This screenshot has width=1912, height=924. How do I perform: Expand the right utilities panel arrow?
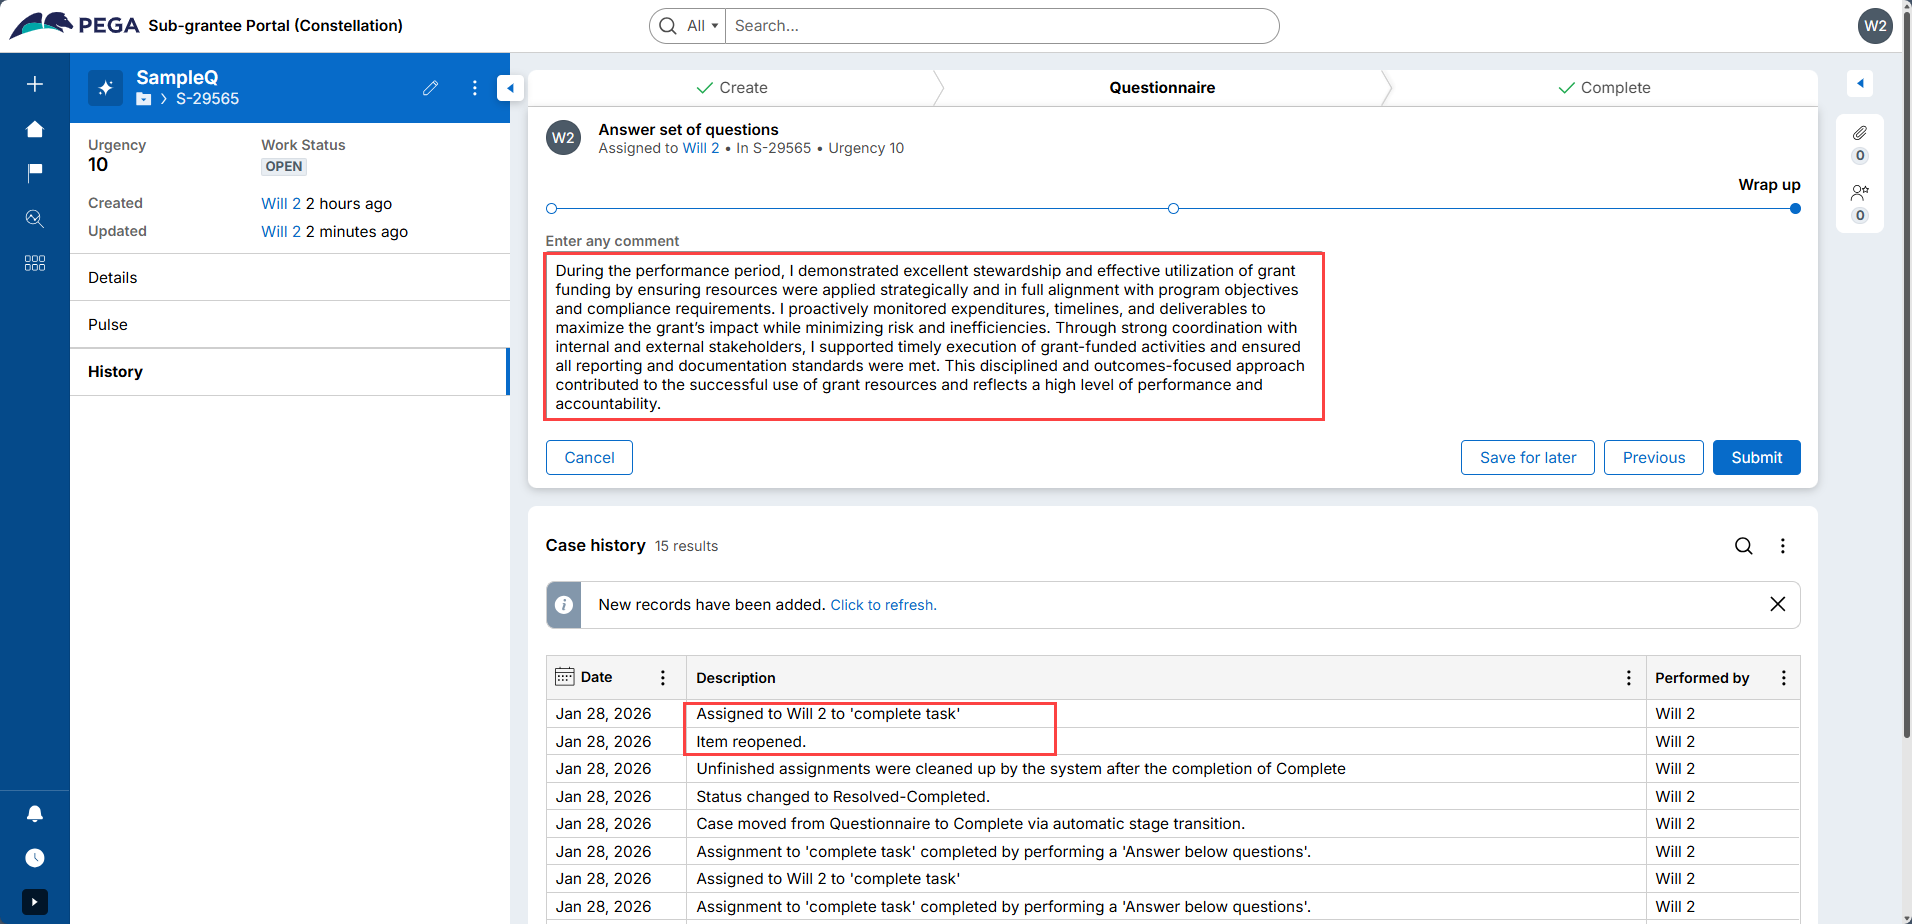pos(1859,84)
